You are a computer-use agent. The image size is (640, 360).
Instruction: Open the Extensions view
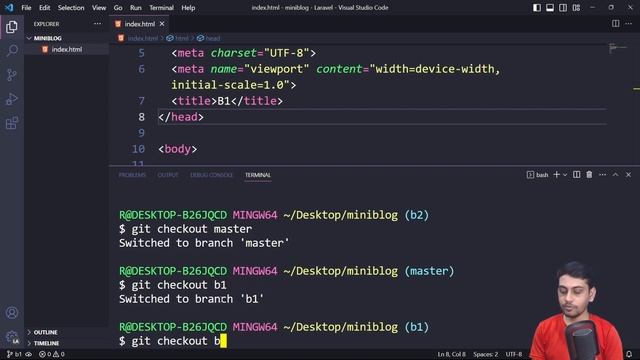(x=12, y=123)
